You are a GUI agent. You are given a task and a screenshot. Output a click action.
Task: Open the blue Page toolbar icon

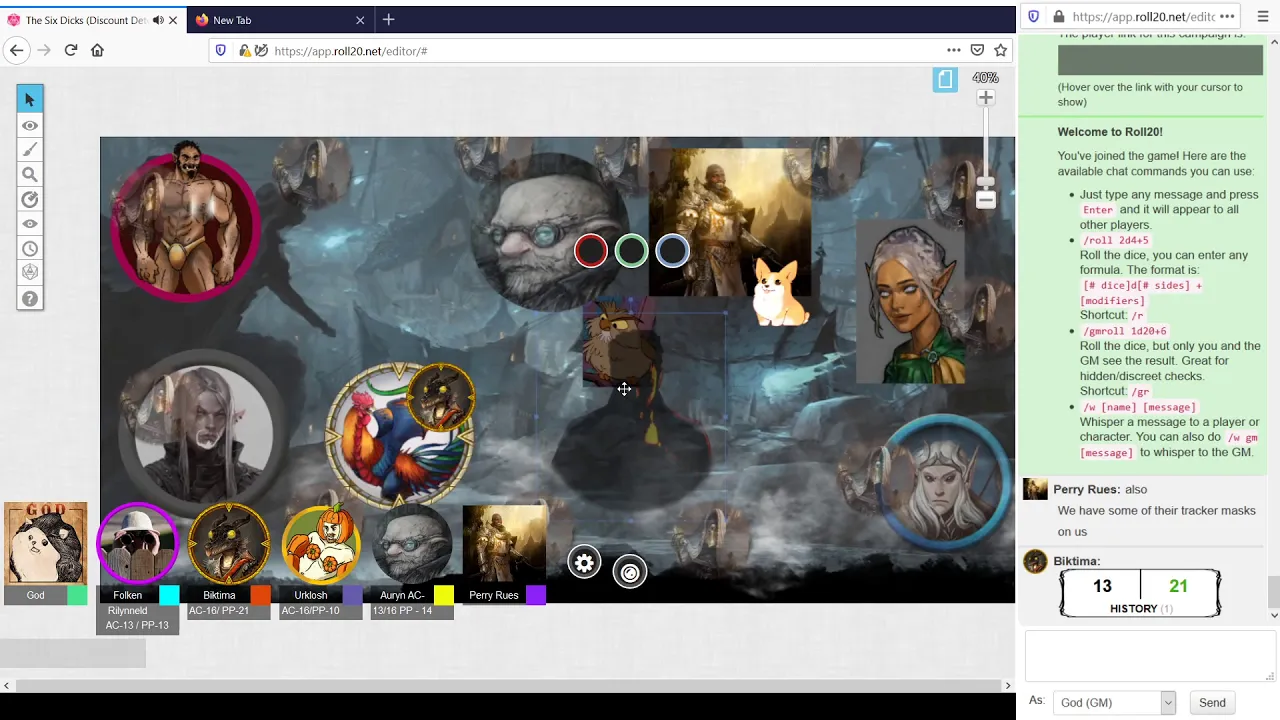tap(945, 79)
